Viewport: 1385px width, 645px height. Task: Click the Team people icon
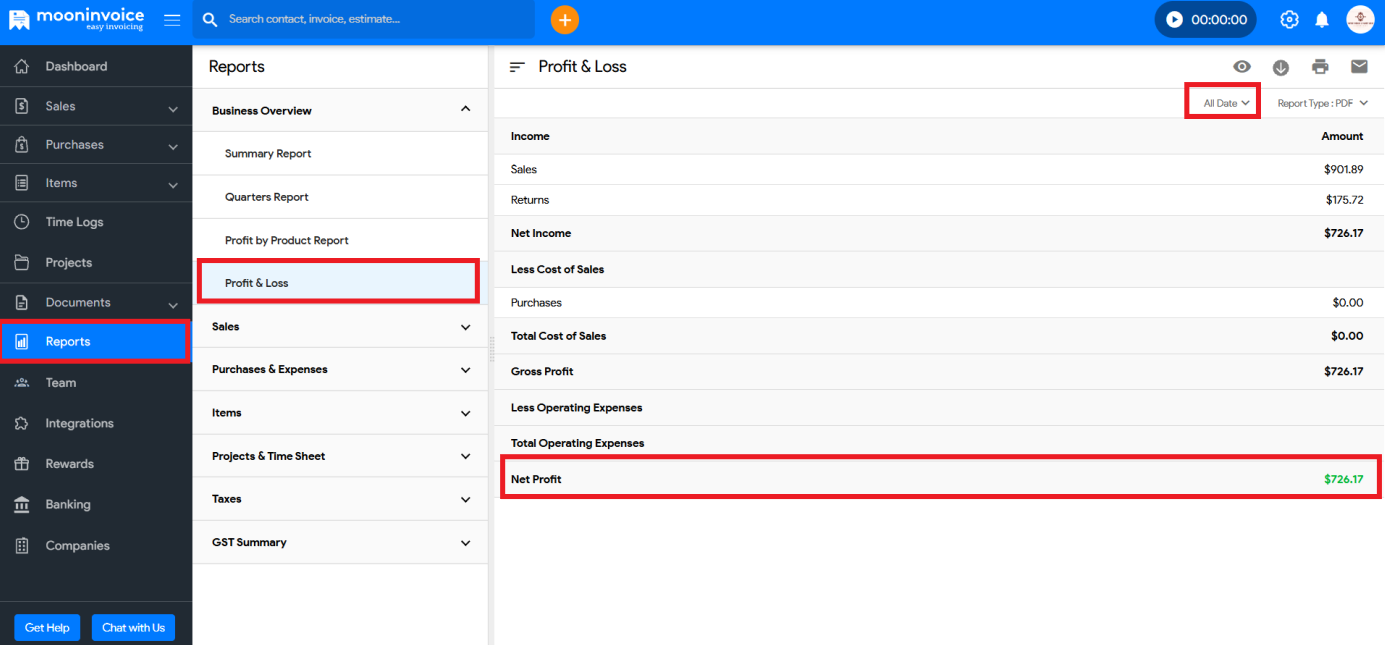click(22, 383)
